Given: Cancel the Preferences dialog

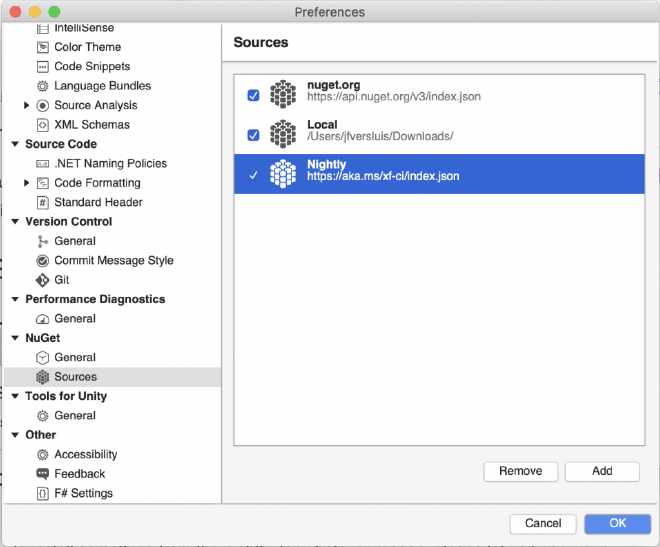Looking at the screenshot, I should click(x=543, y=523).
